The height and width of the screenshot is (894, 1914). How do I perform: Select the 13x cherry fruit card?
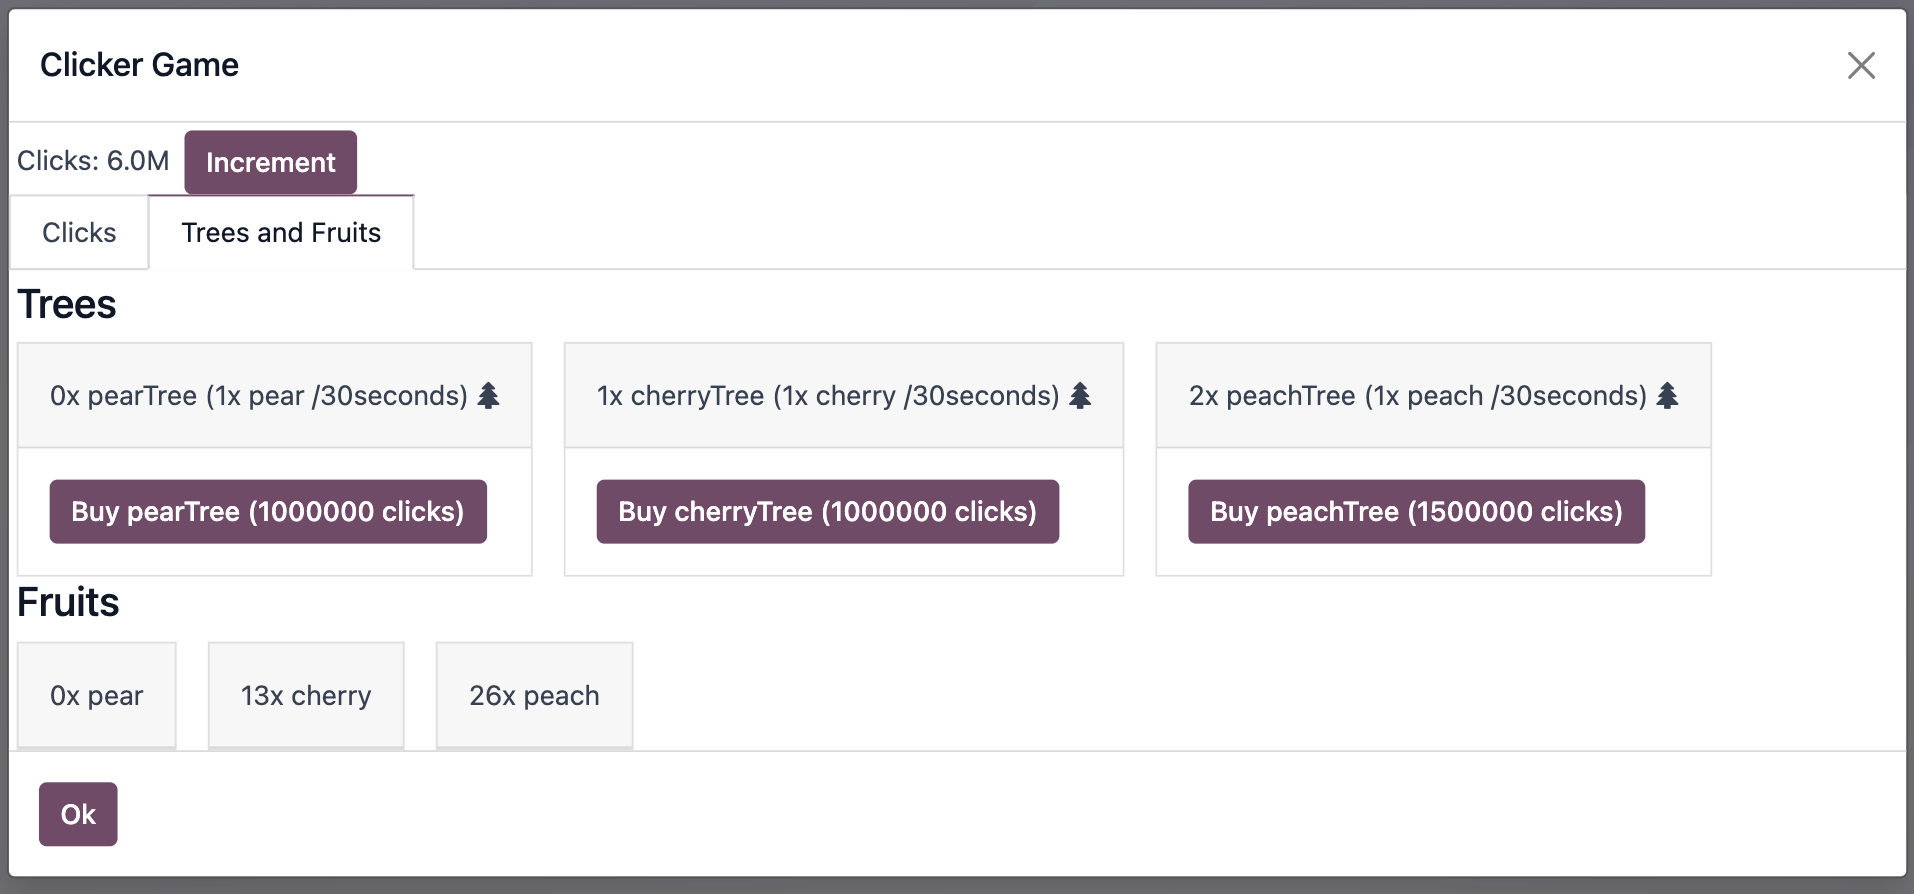[x=305, y=695]
